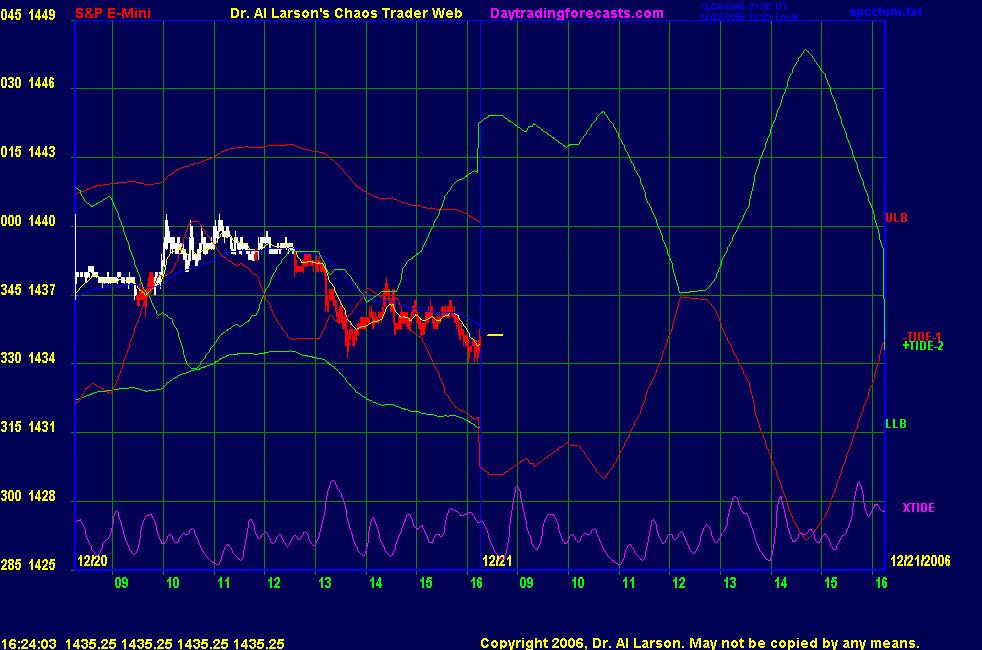
Task: Click the 16:24:03 timestamp in status line
Action: tap(28, 644)
